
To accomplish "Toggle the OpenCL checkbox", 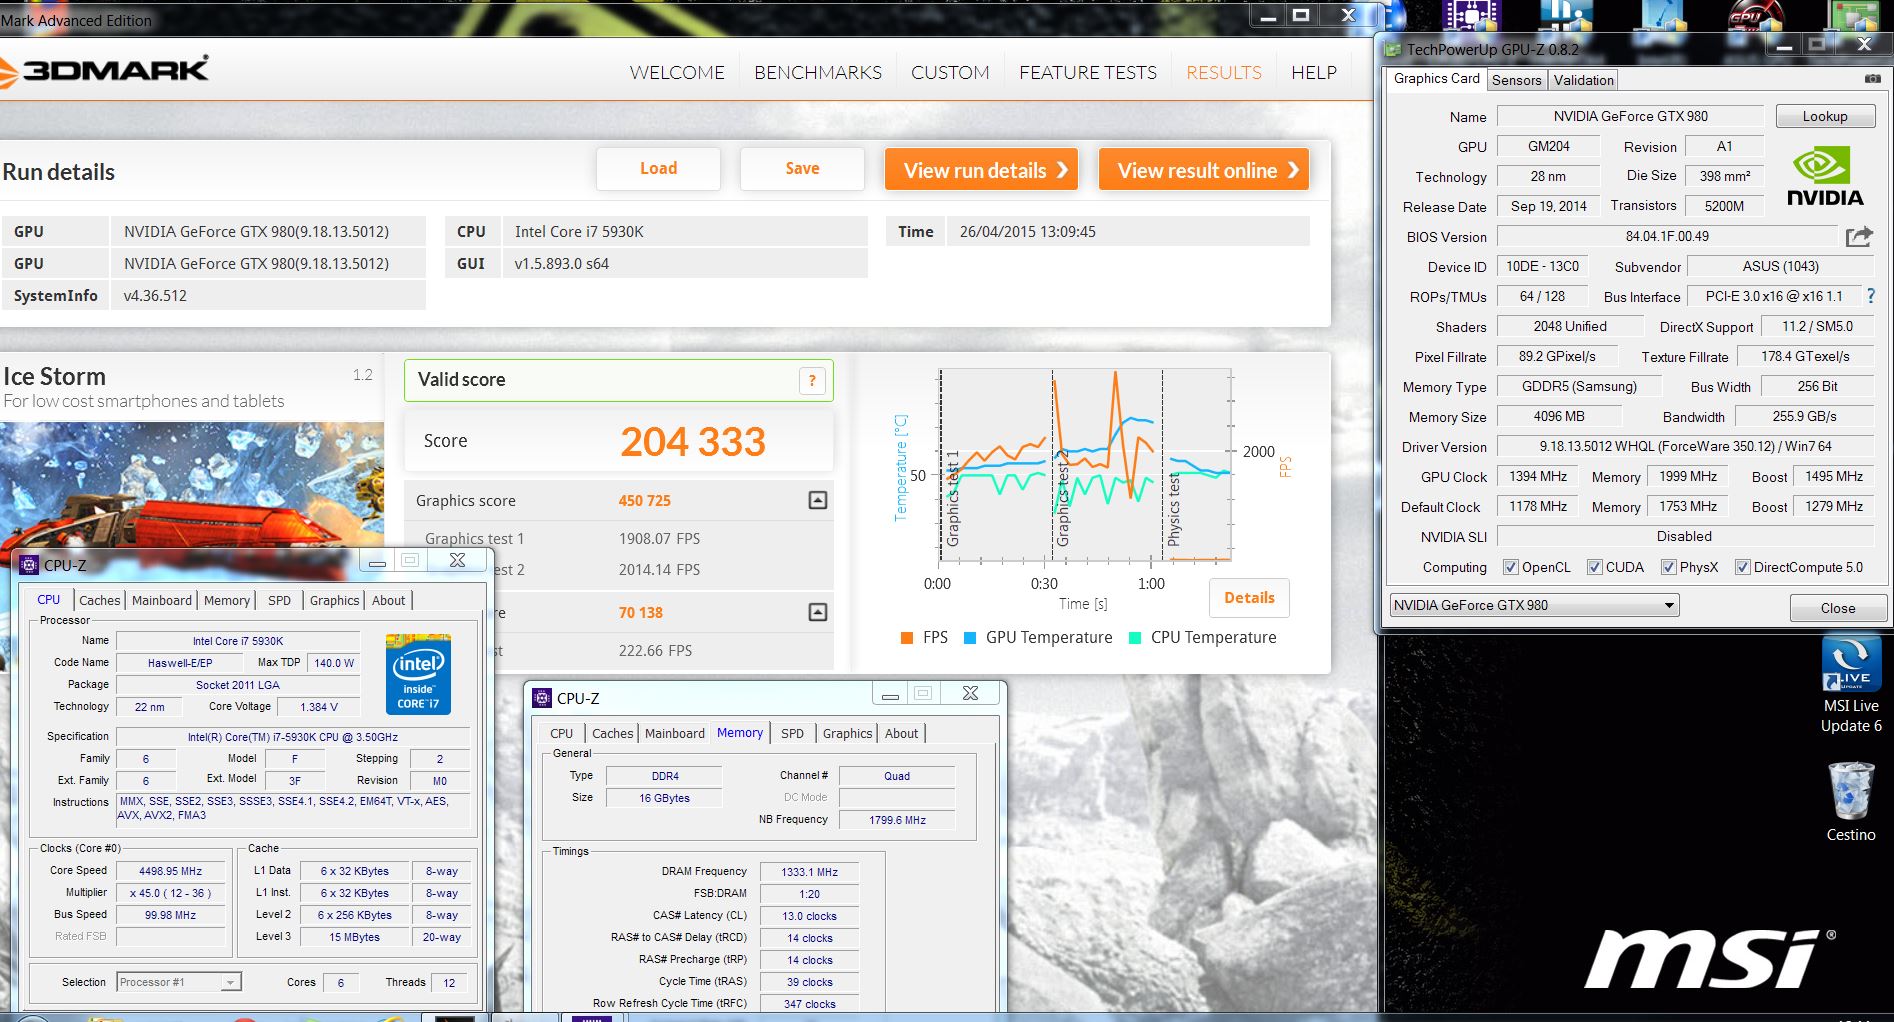I will (1511, 567).
